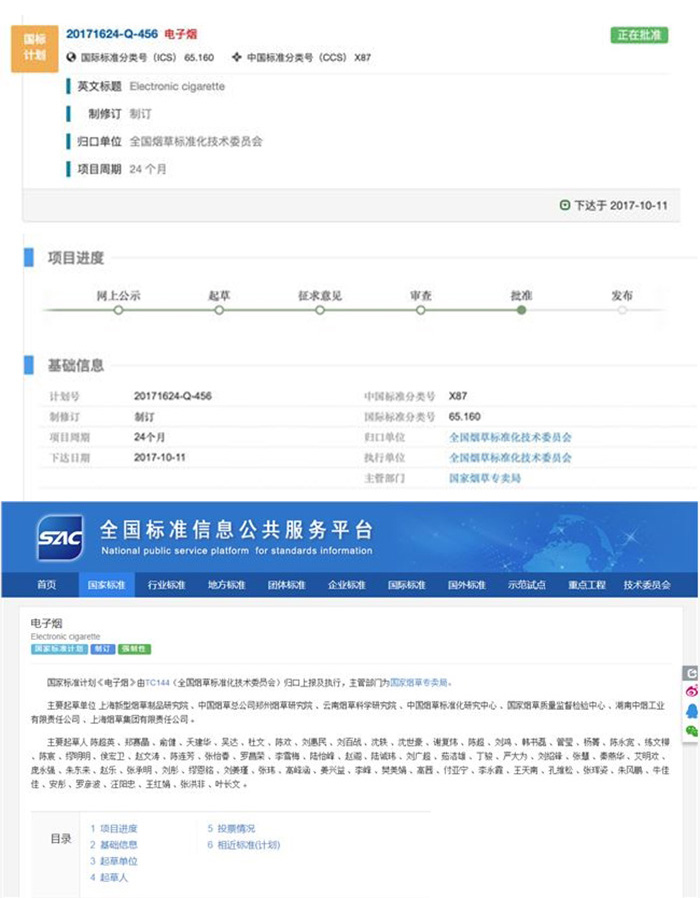This screenshot has width=700, height=898.
Task: Open 全国烟草标准化技术委员会 link in the 执行单位 row
Action: click(x=510, y=458)
